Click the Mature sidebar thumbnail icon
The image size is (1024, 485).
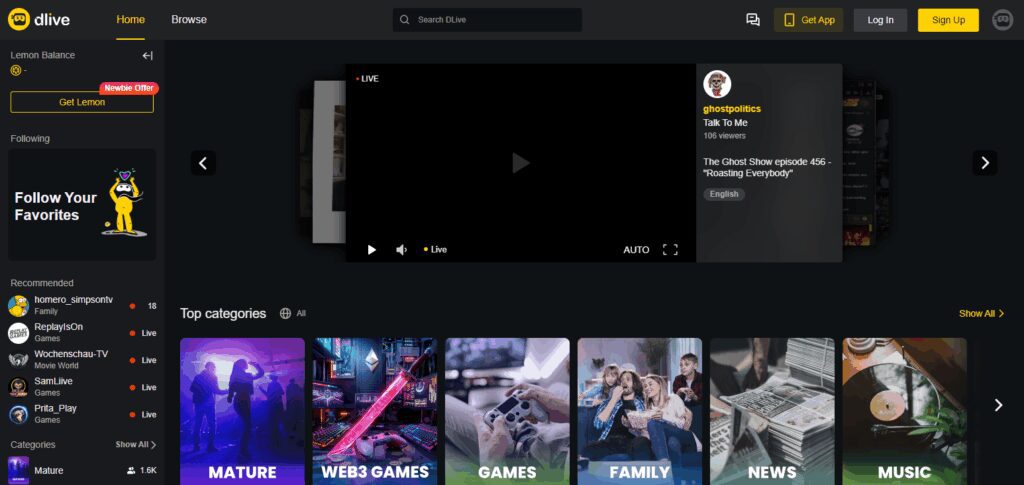pyautogui.click(x=18, y=470)
